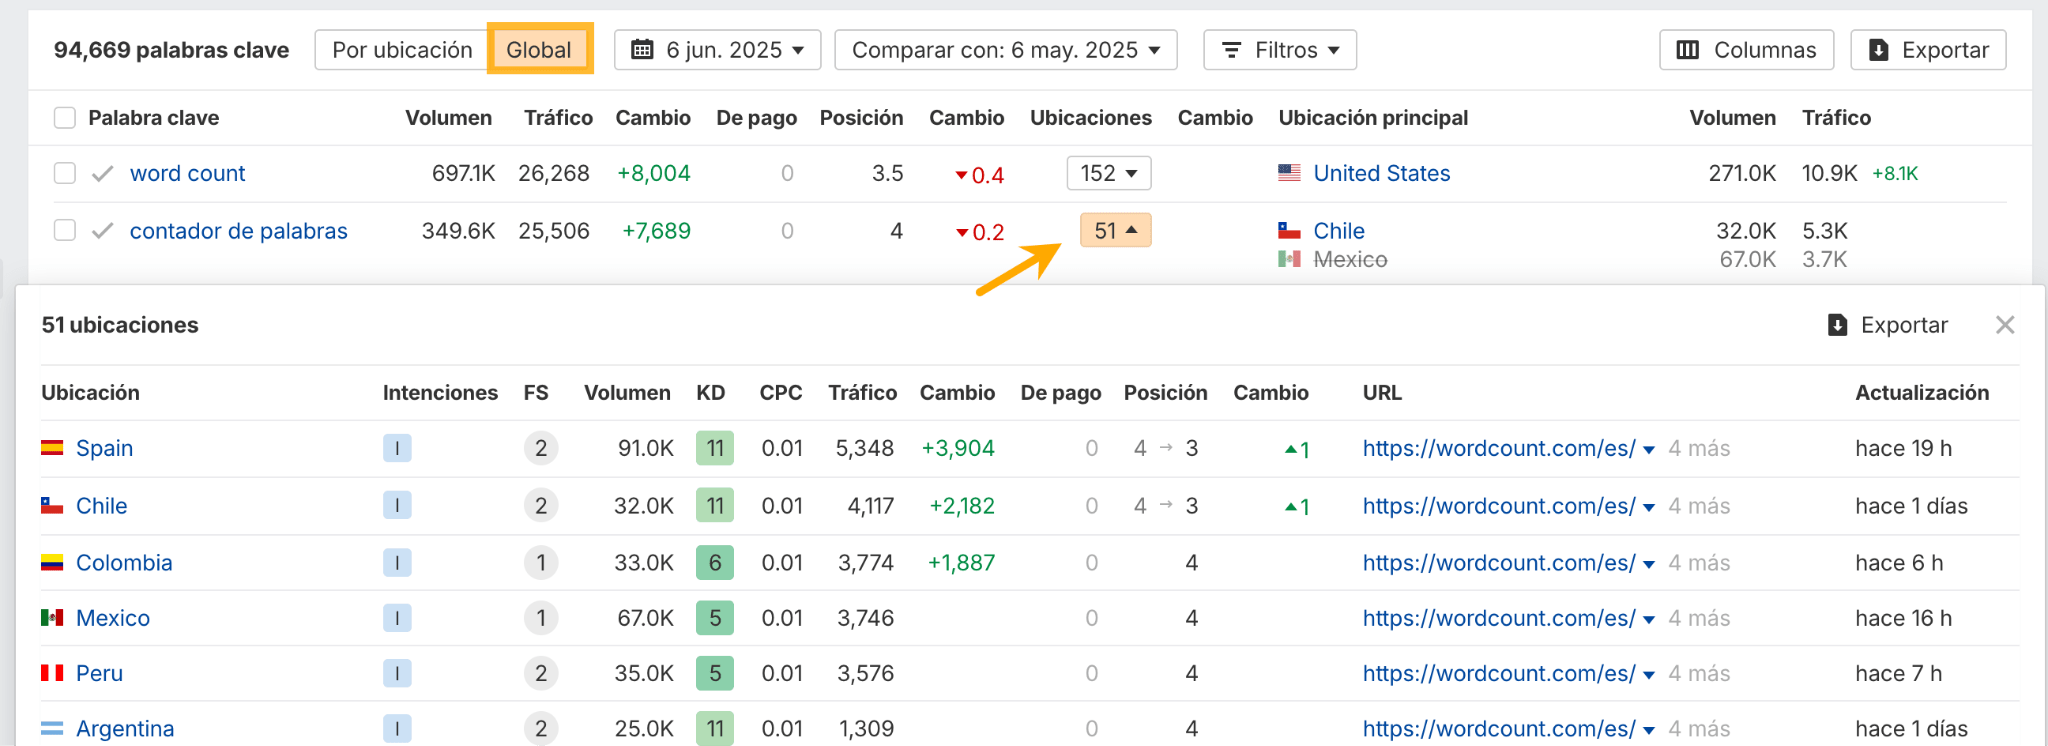Viewport: 2048px width, 746px height.
Task: Check the box for contador de palabras
Action: point(65,231)
